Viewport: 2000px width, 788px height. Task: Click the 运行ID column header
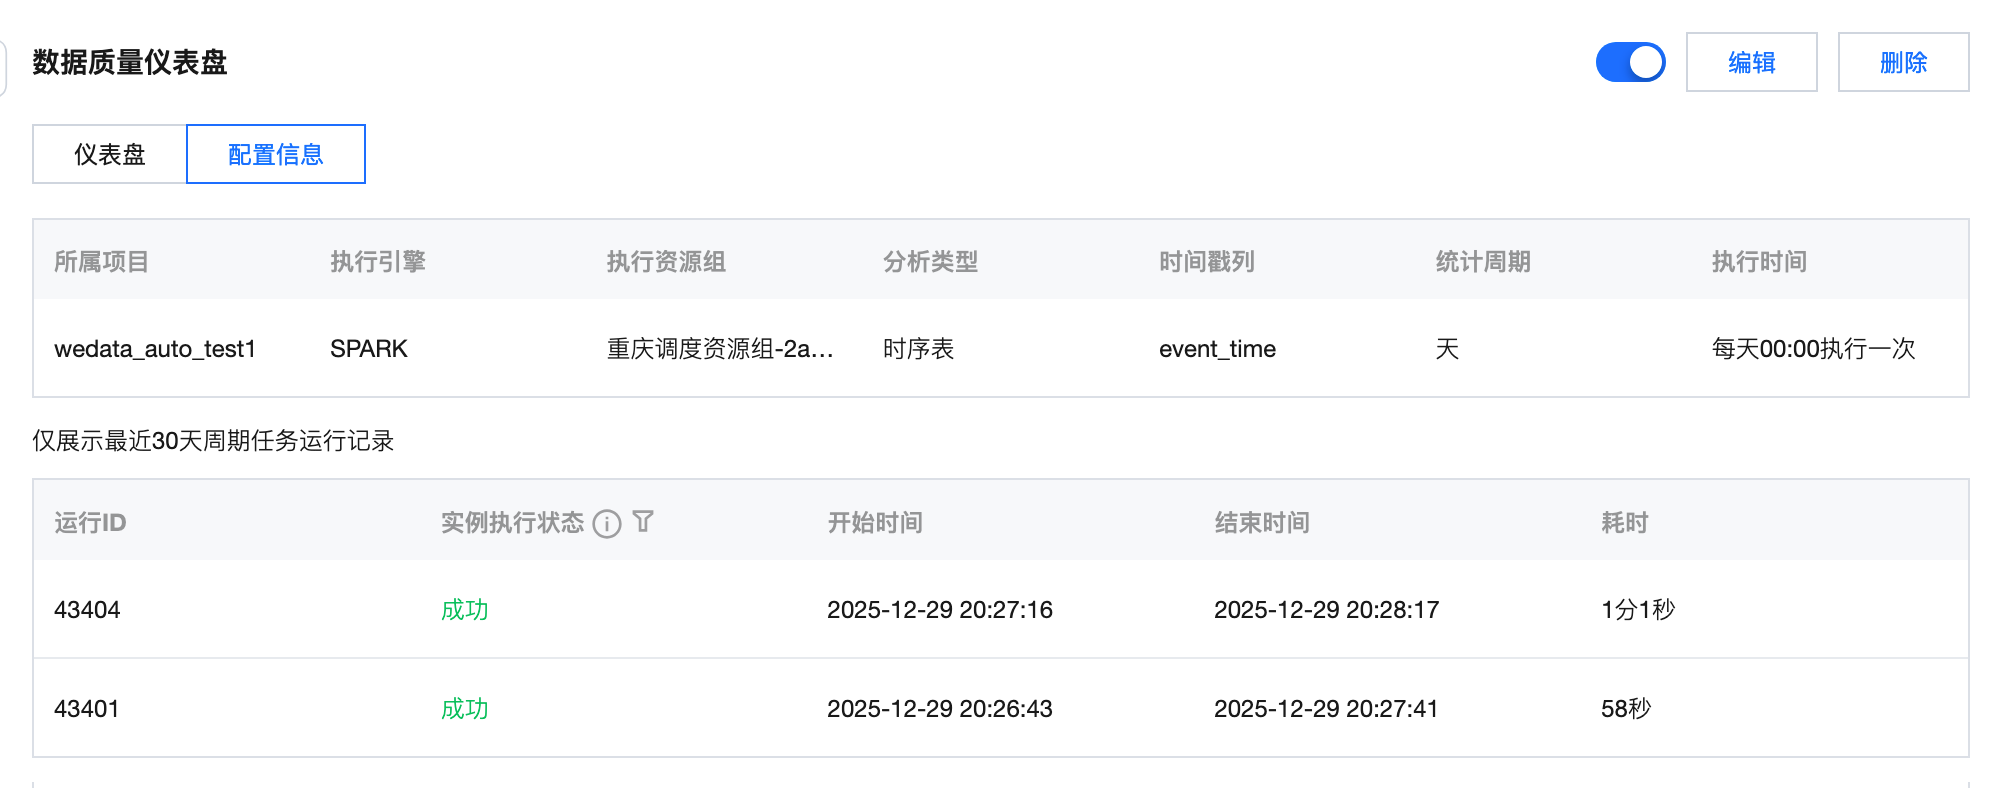click(90, 523)
